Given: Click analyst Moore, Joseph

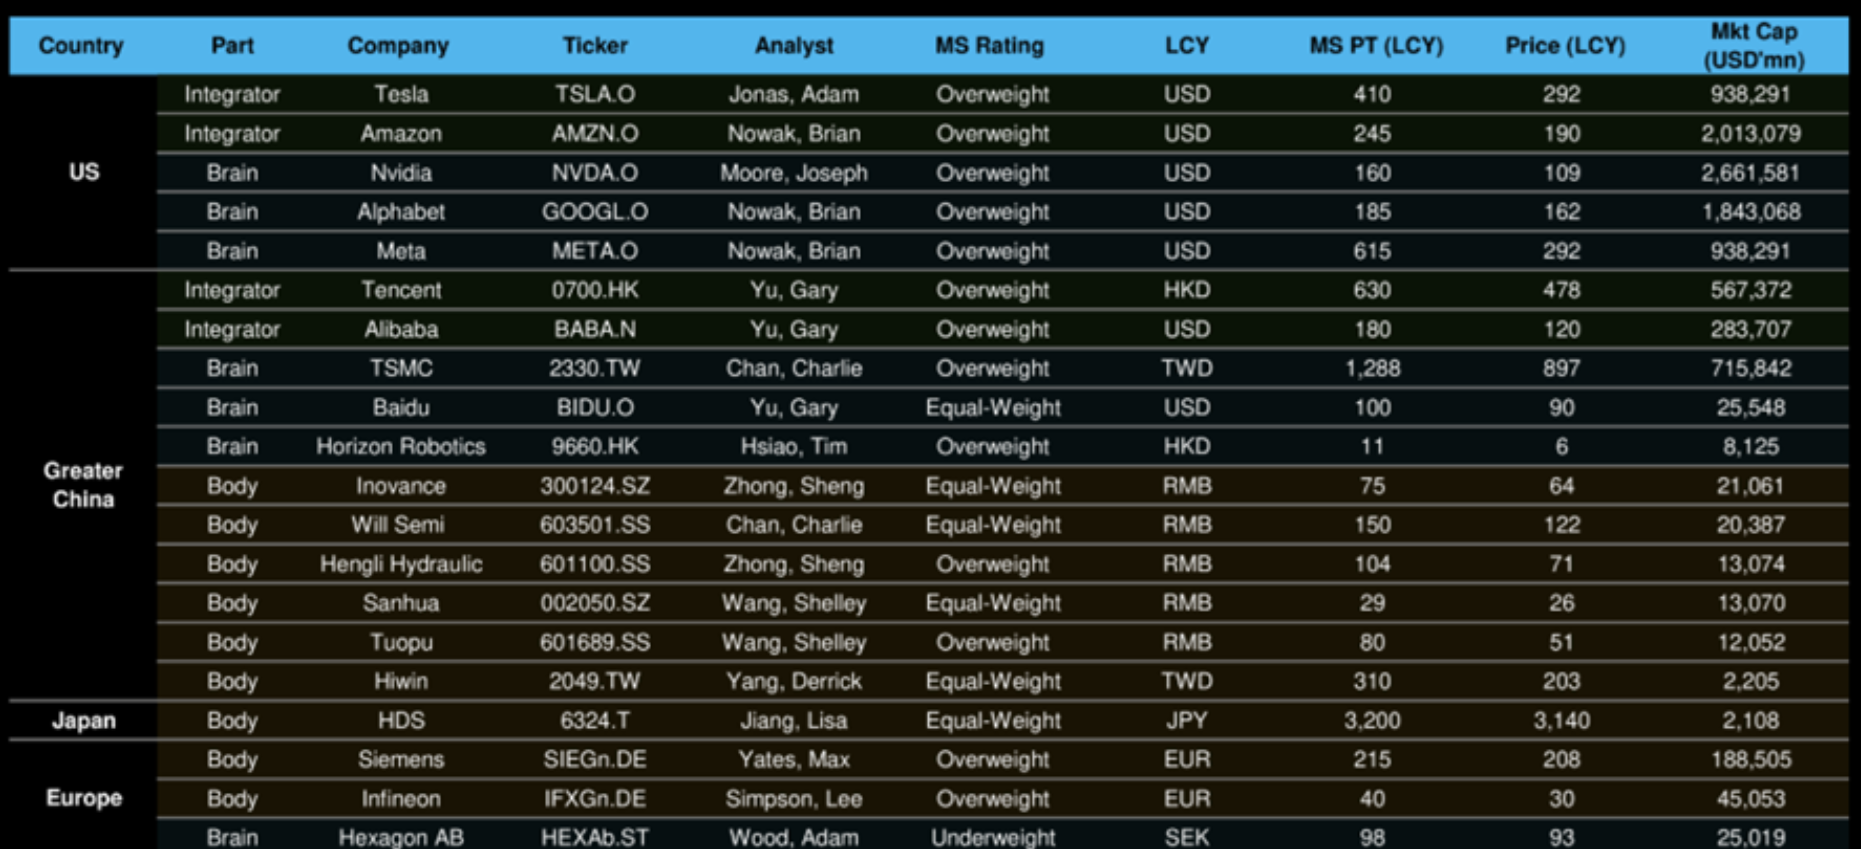Looking at the screenshot, I should [794, 173].
